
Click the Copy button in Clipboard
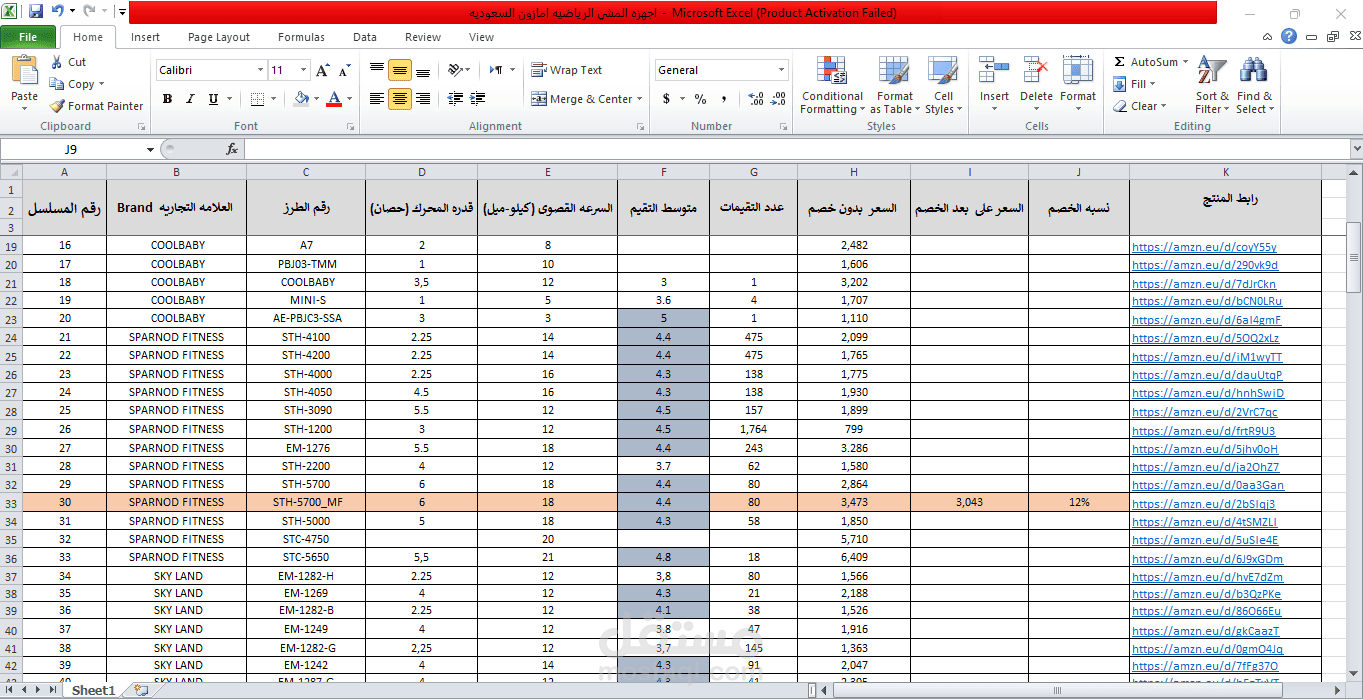pyautogui.click(x=76, y=84)
